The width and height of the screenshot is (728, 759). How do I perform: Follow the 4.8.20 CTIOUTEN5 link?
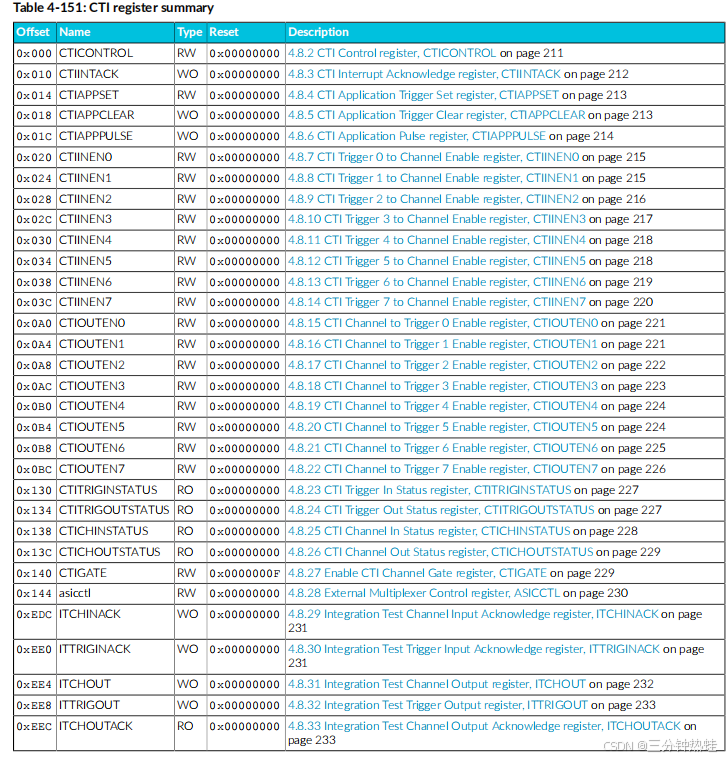[443, 427]
